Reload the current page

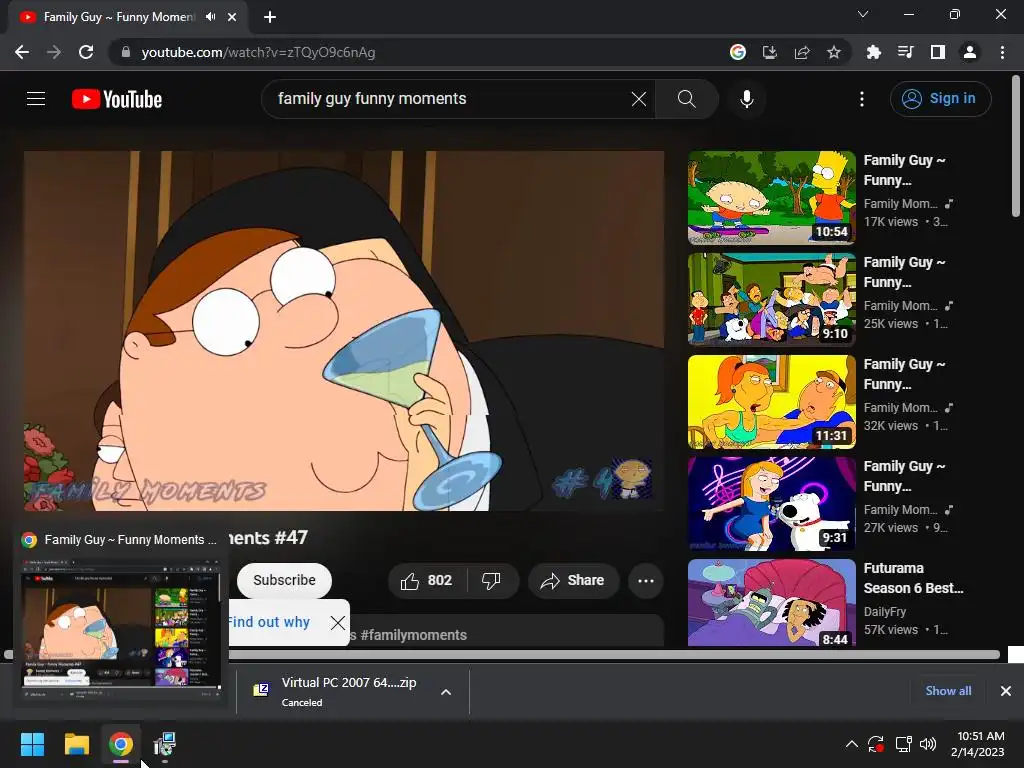[x=86, y=52]
